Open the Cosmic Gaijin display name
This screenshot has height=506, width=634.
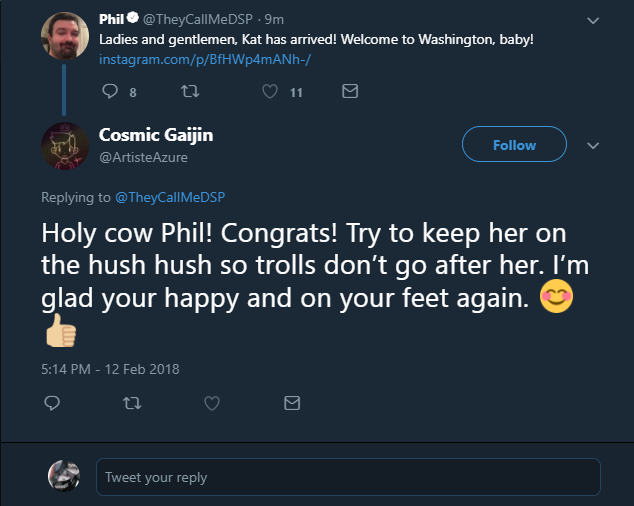click(156, 135)
